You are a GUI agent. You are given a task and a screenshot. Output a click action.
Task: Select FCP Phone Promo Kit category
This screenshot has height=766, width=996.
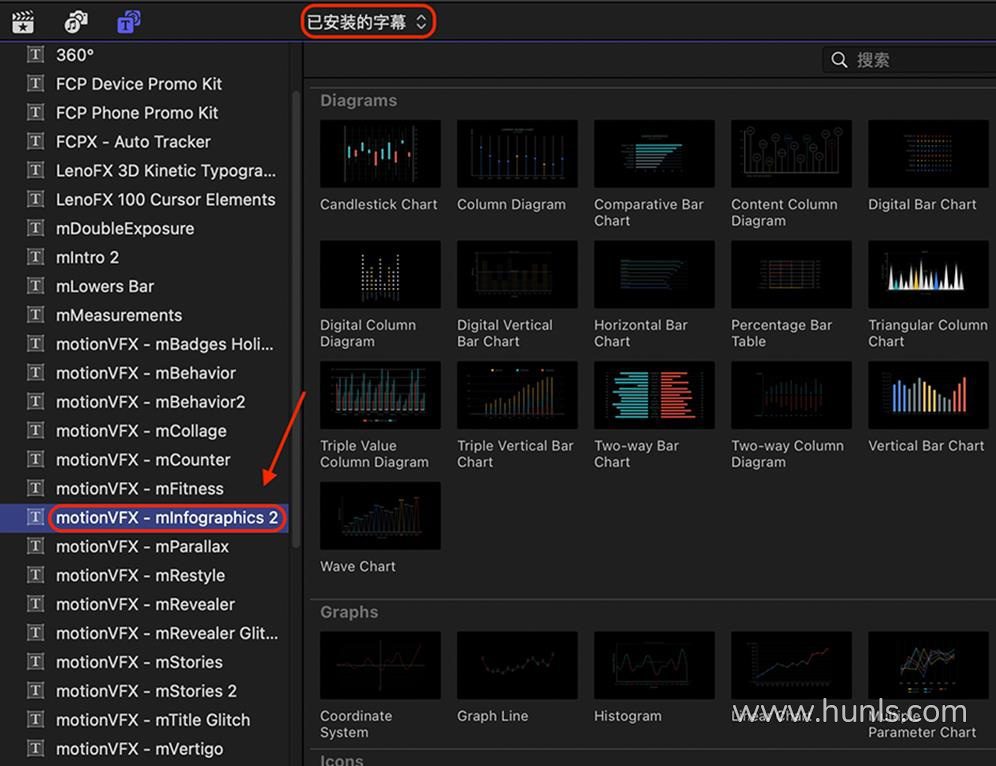(x=145, y=112)
